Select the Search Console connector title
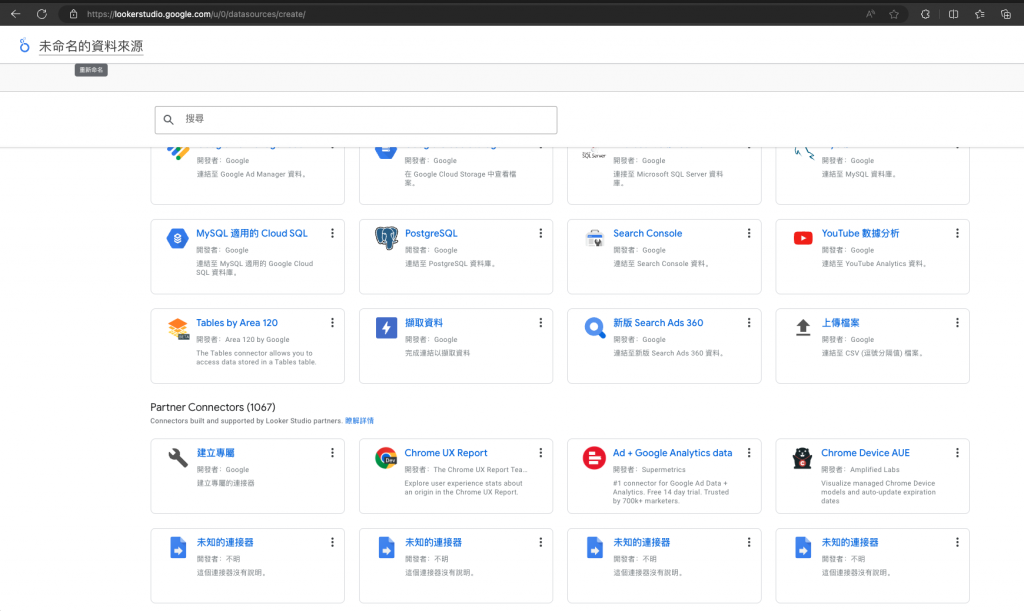The height and width of the screenshot is (611, 1024). [x=647, y=233]
